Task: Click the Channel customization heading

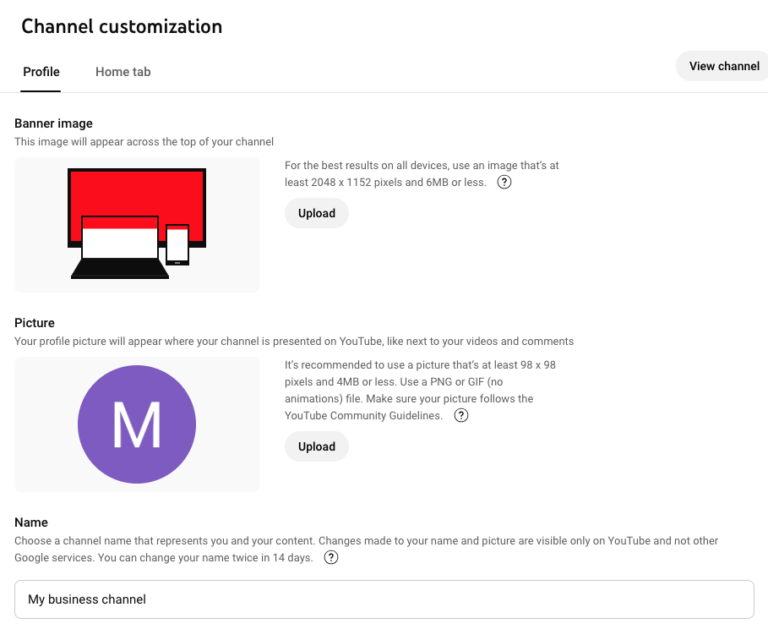Action: [122, 26]
